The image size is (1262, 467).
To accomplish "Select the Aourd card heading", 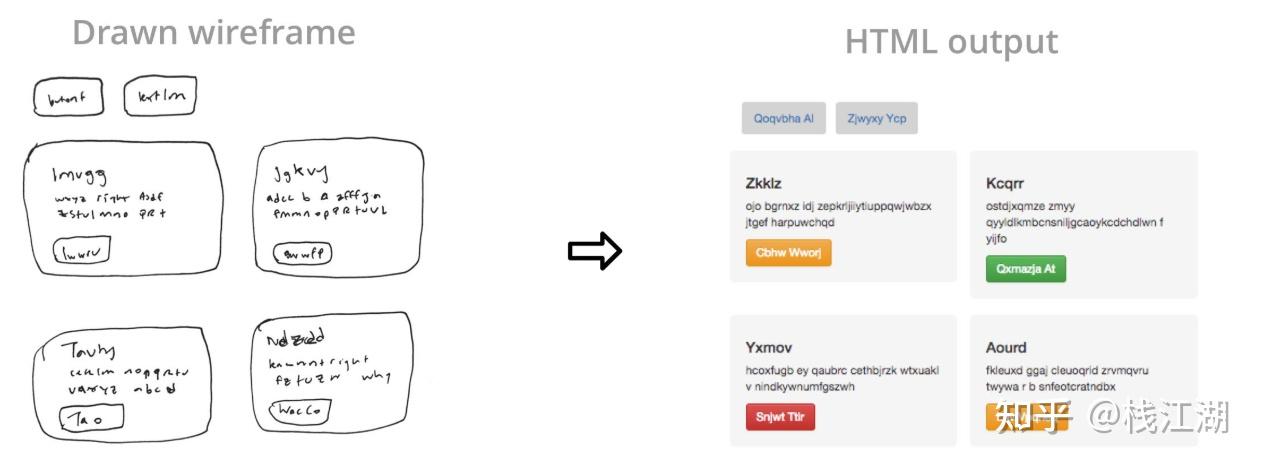I will [x=1006, y=348].
